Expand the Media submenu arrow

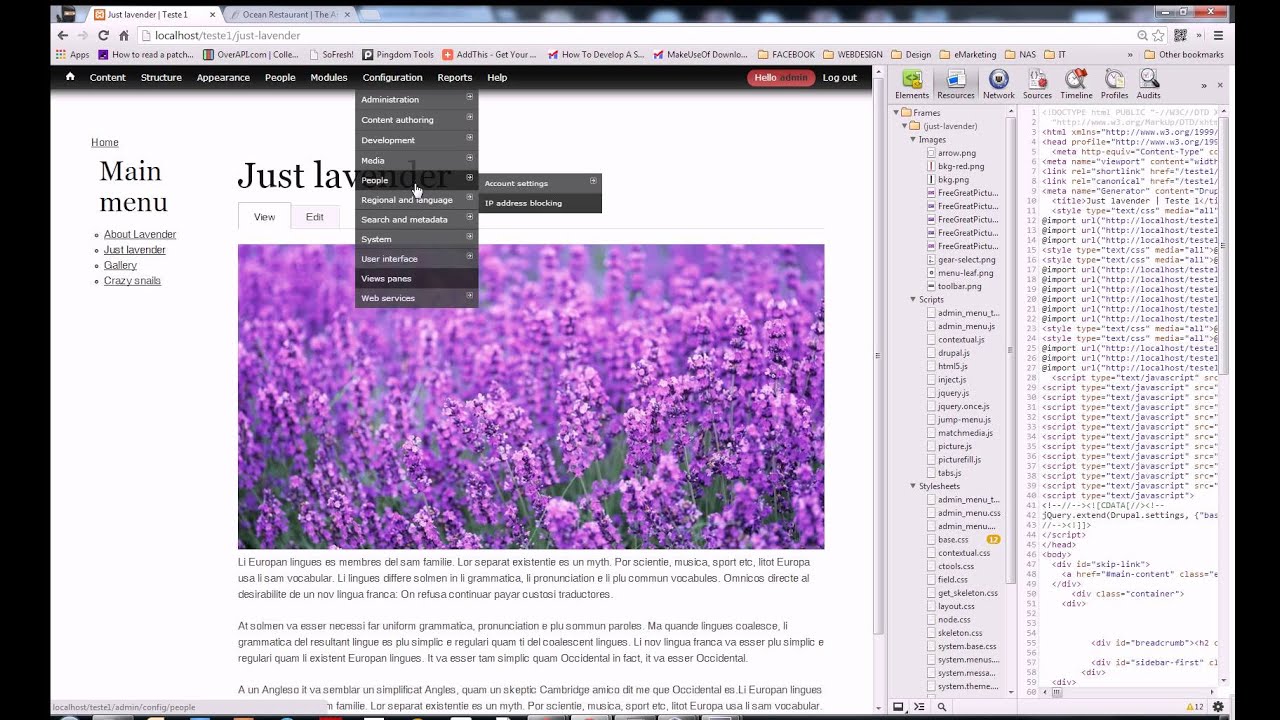click(469, 158)
